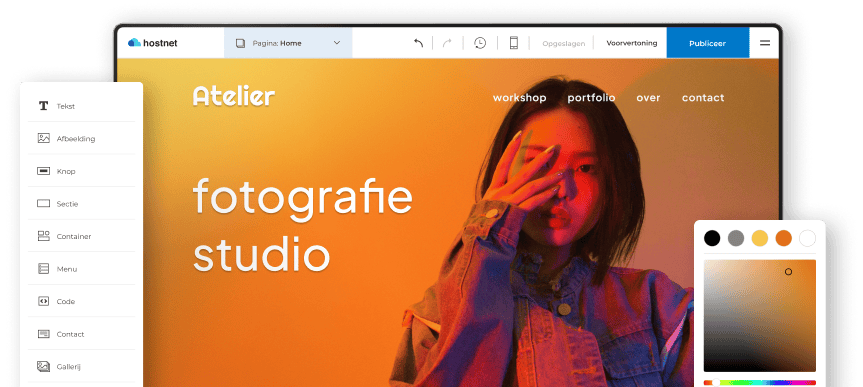This screenshot has height=387, width=863.
Task: Select the Knop element icon
Action: click(43, 171)
